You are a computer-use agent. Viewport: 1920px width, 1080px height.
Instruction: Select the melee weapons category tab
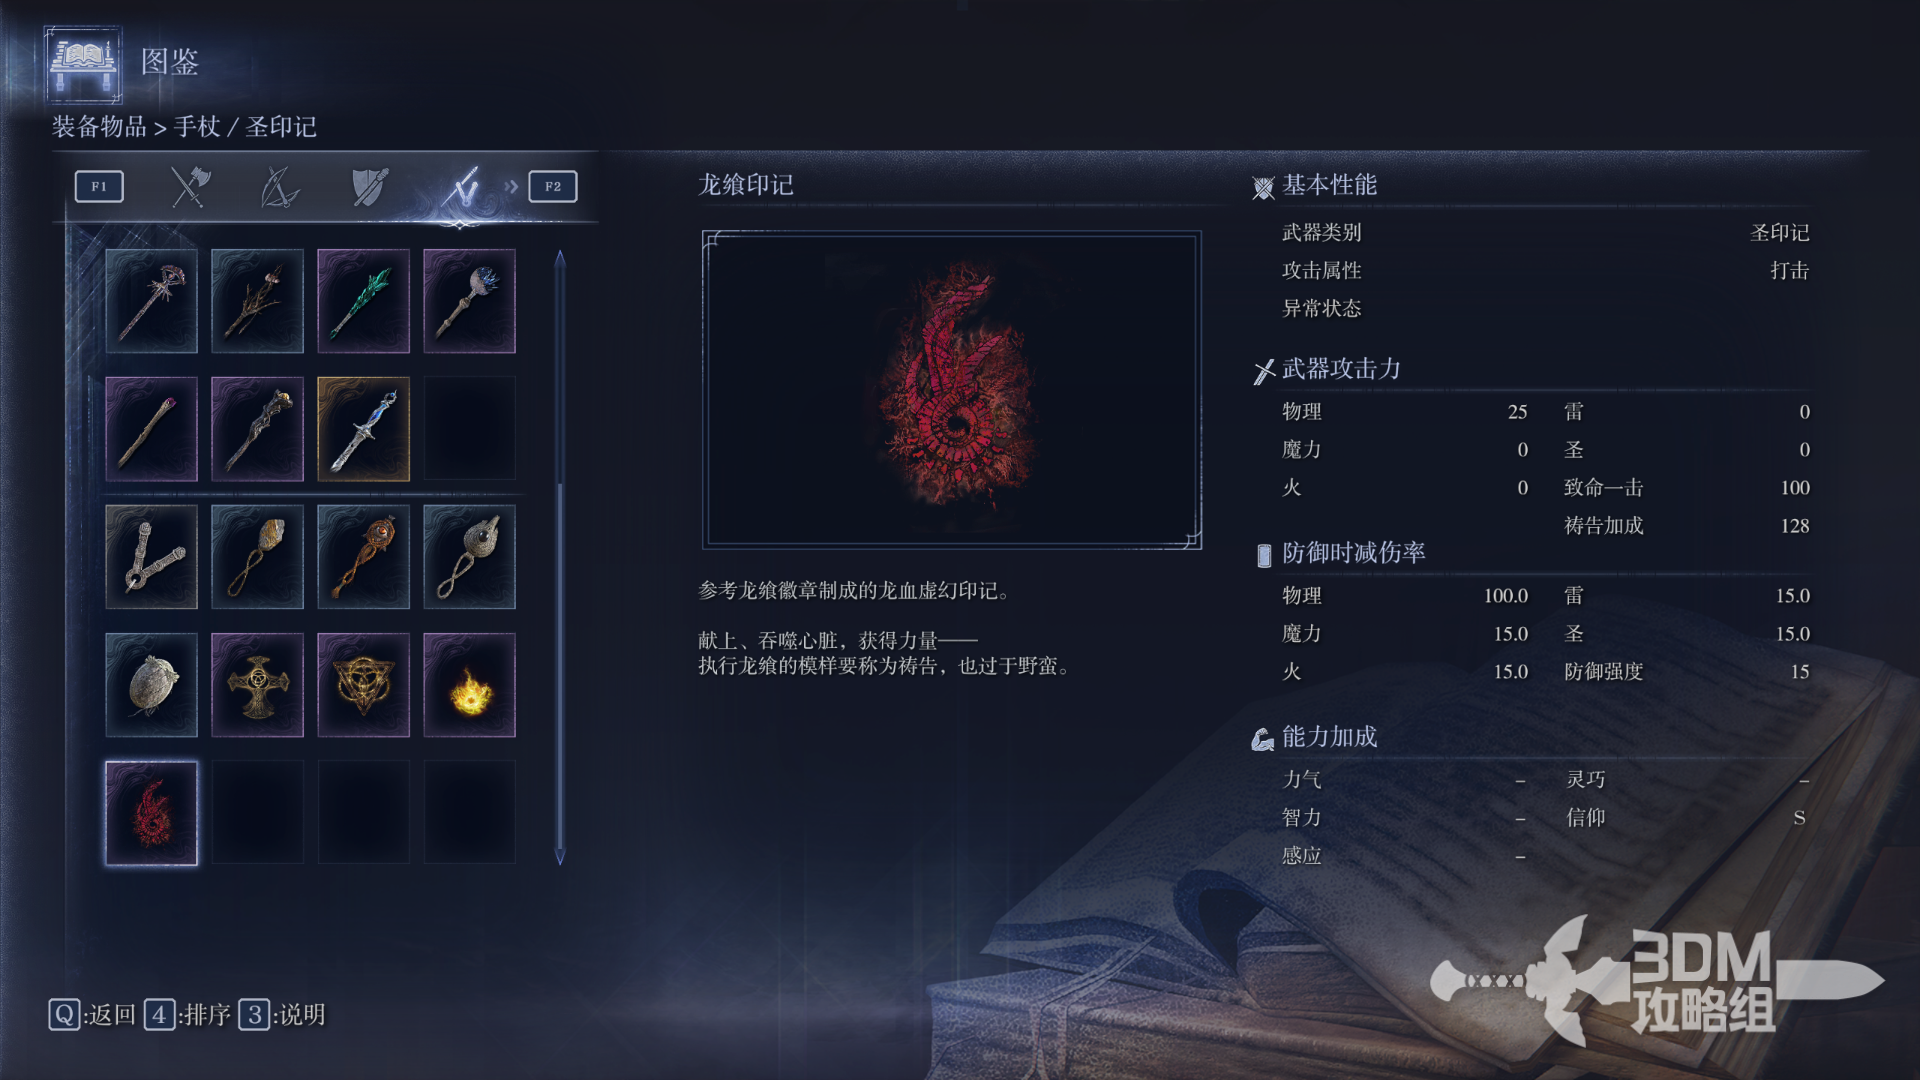tap(190, 187)
